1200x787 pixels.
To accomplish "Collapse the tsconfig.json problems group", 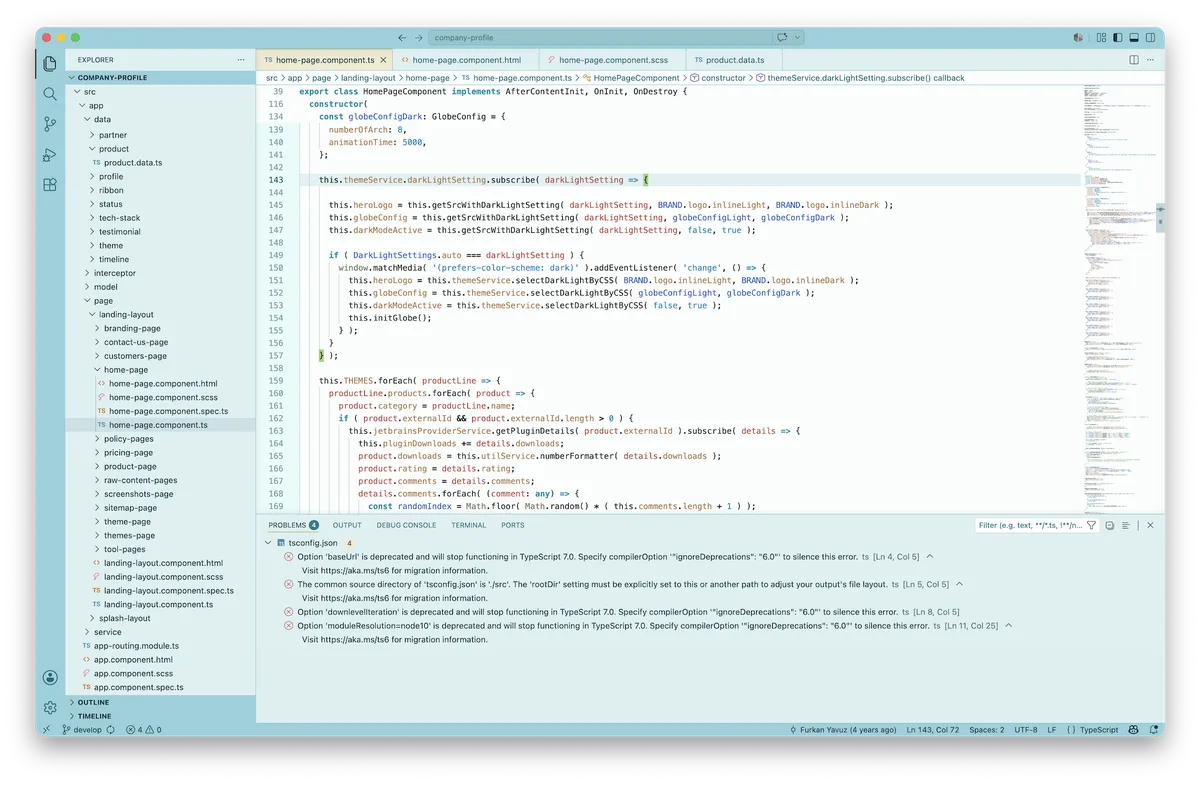I will pos(267,543).
